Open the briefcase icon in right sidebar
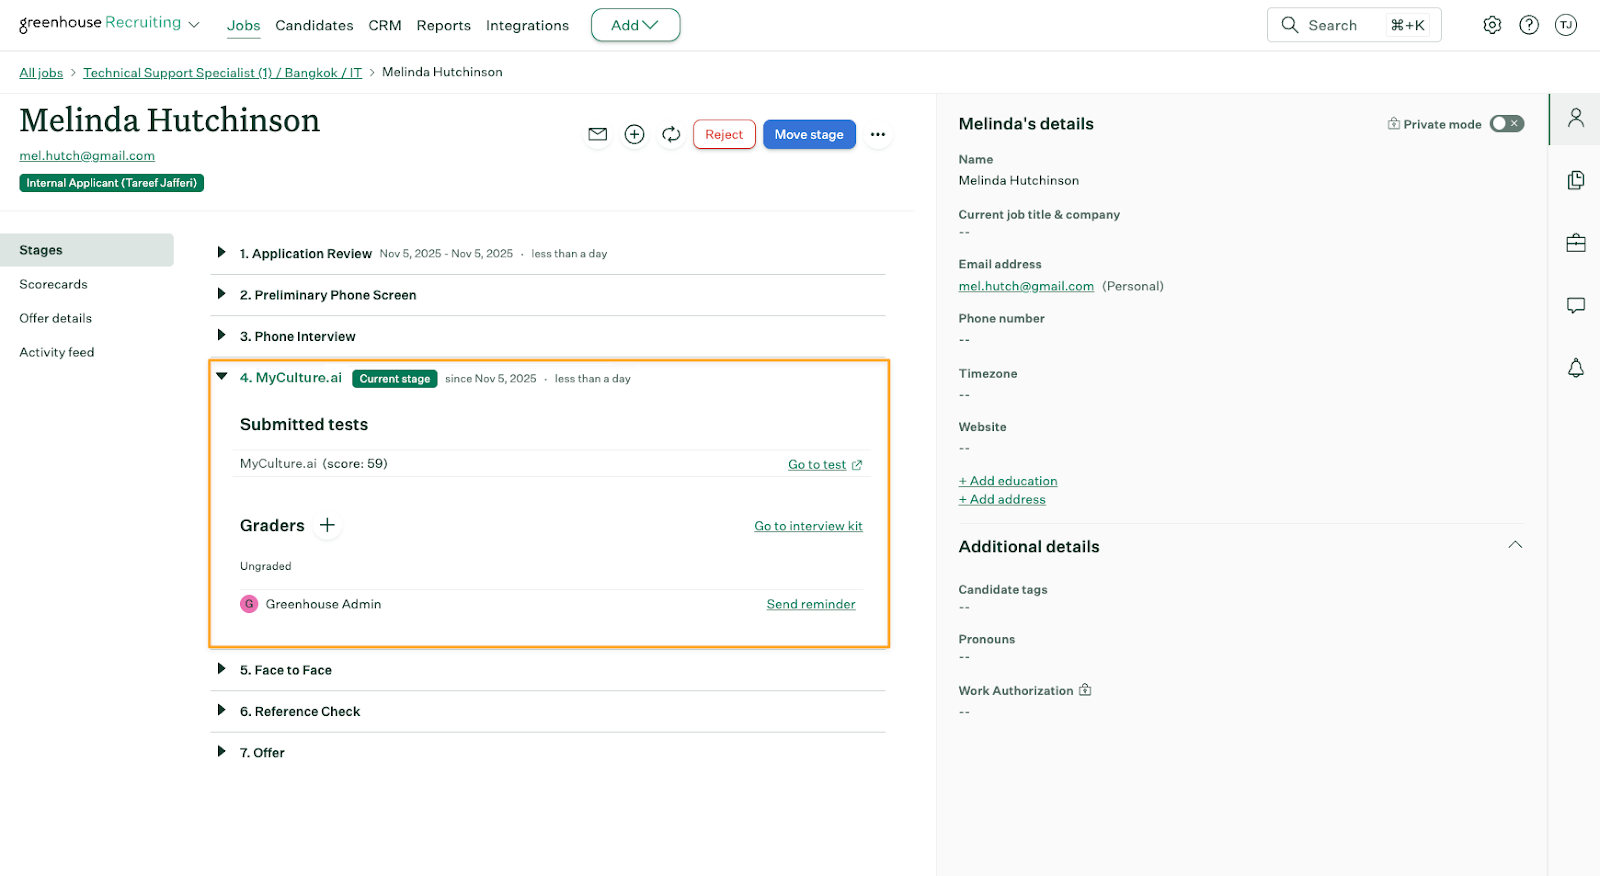 [1575, 243]
